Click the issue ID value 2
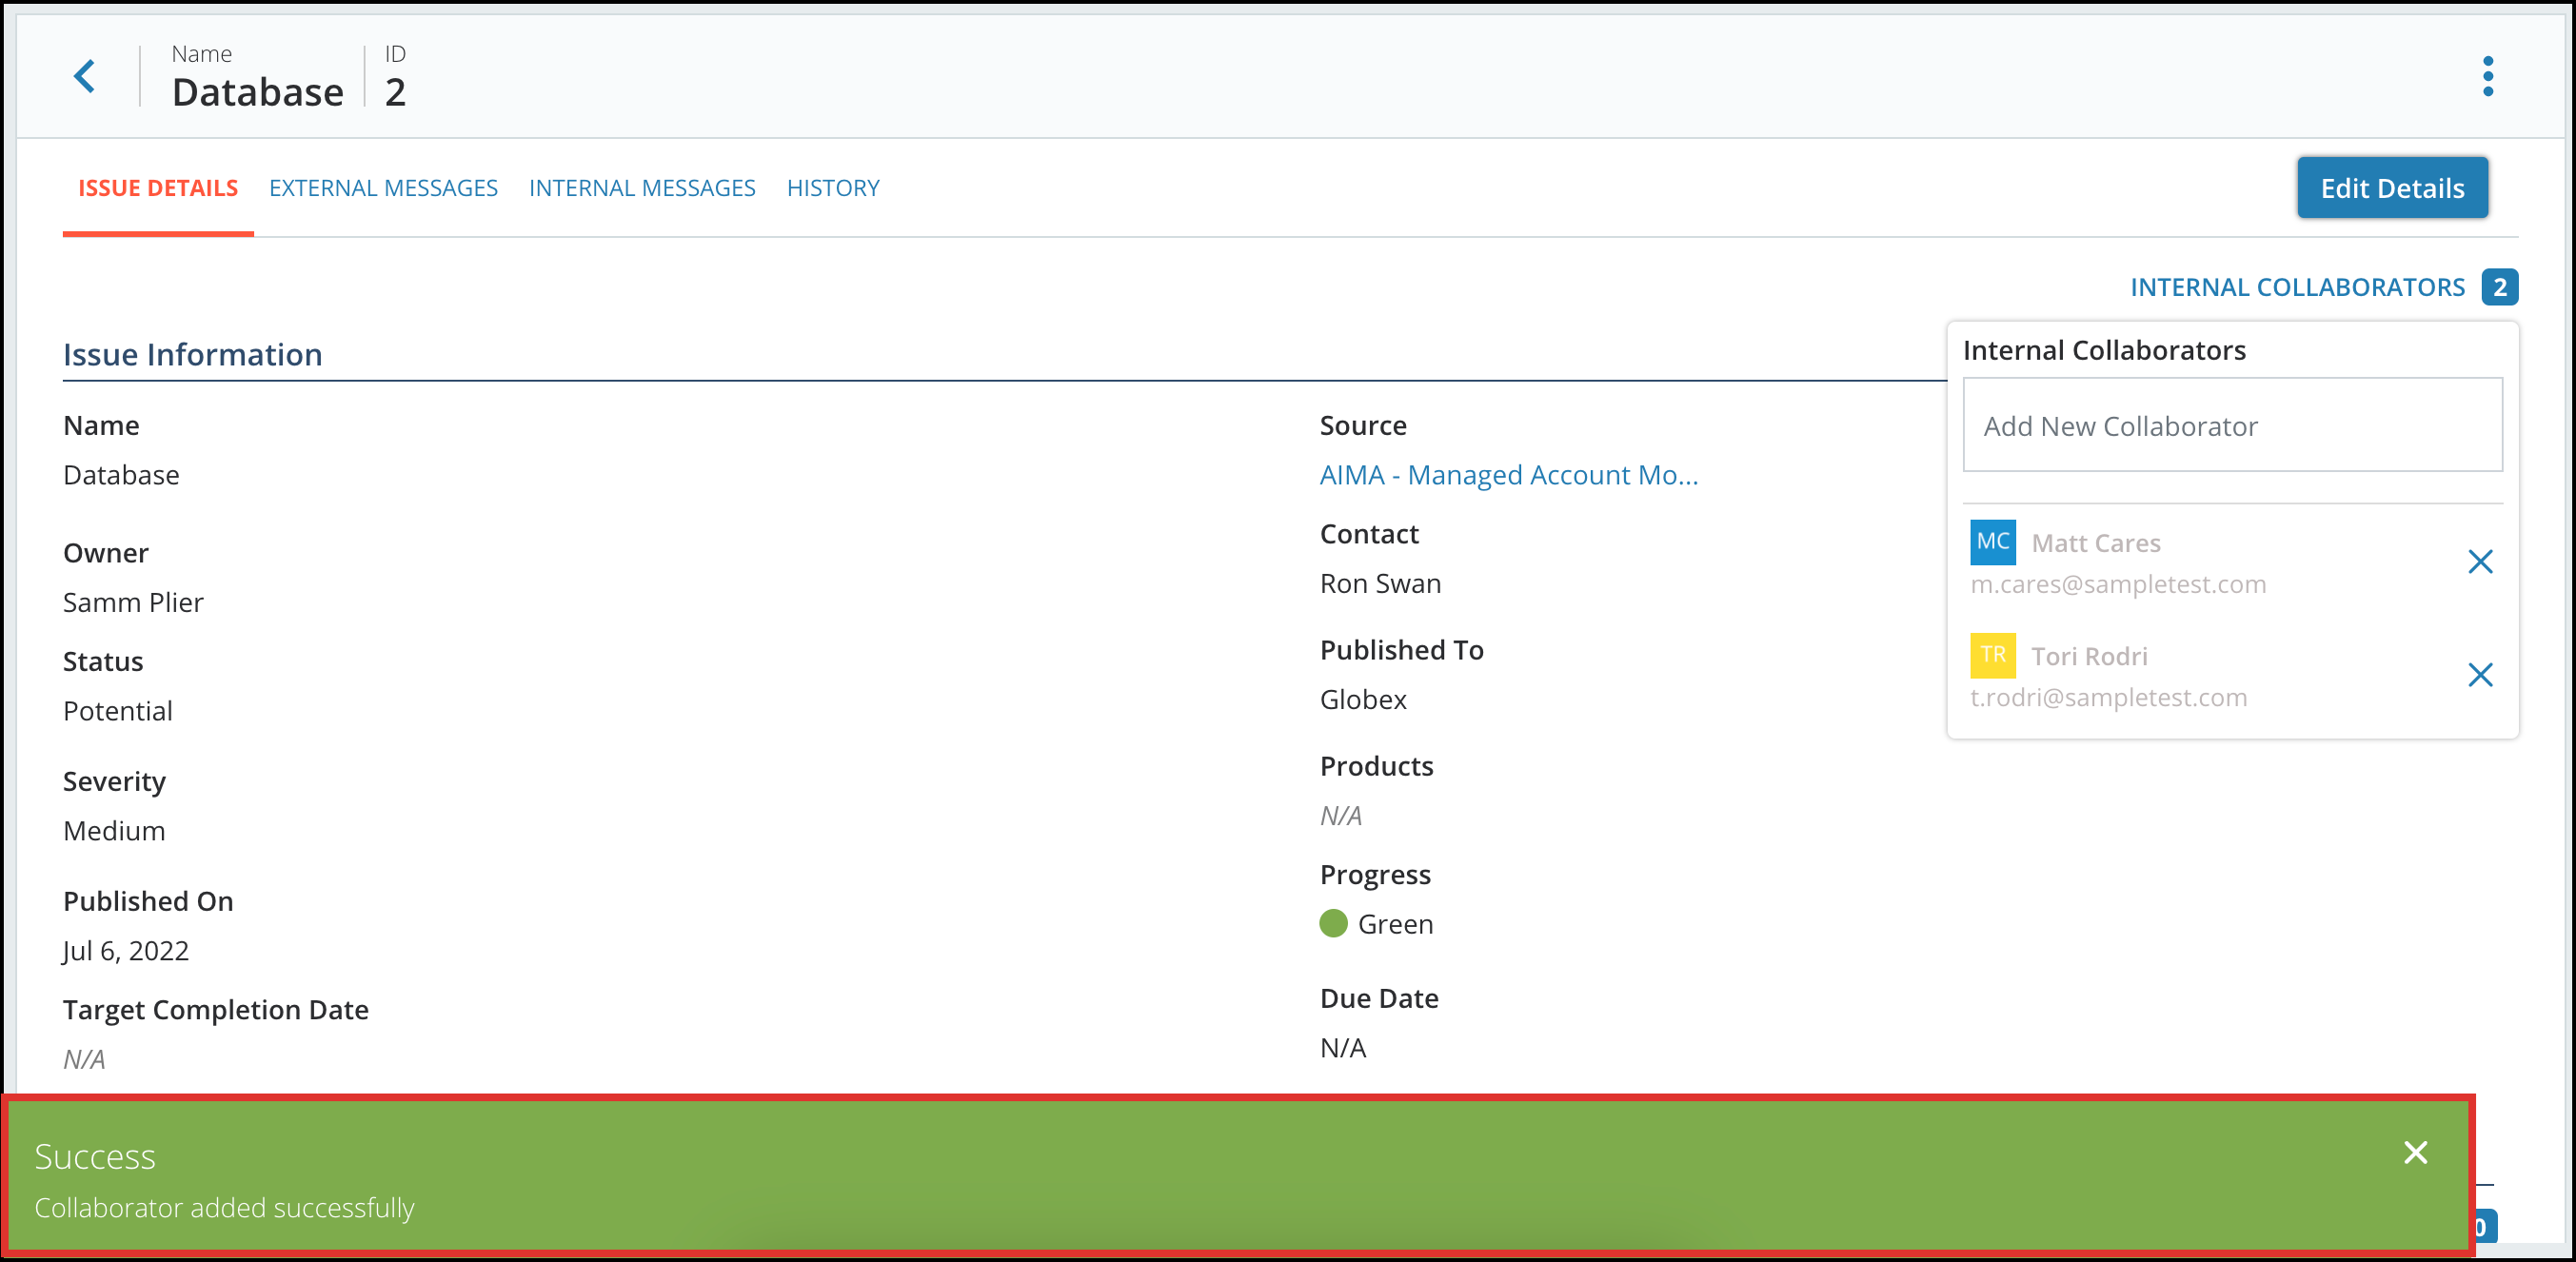This screenshot has height=1262, width=2576. (x=395, y=92)
